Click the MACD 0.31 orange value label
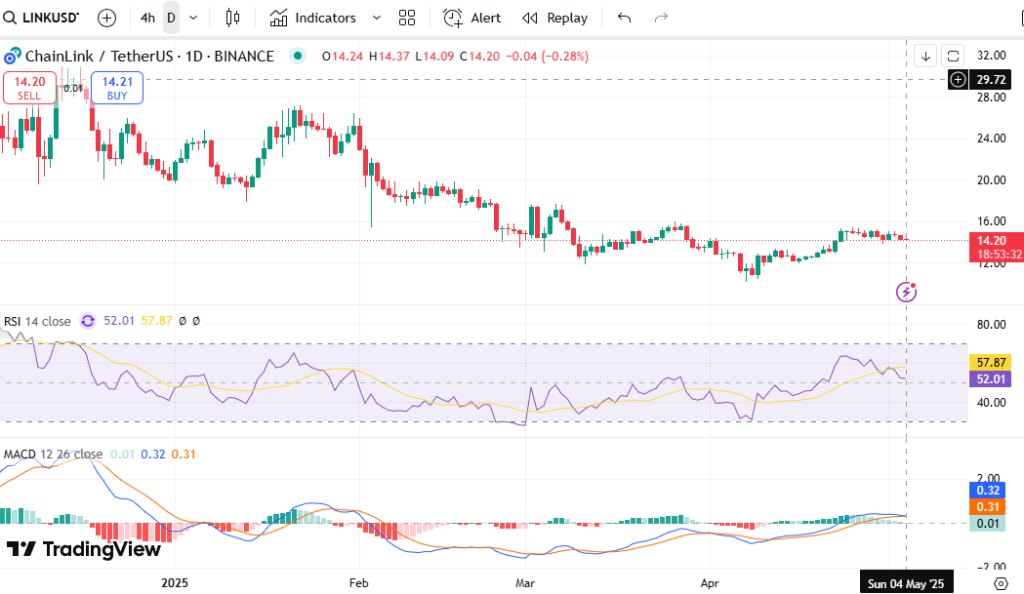The width and height of the screenshot is (1024, 594). click(987, 507)
